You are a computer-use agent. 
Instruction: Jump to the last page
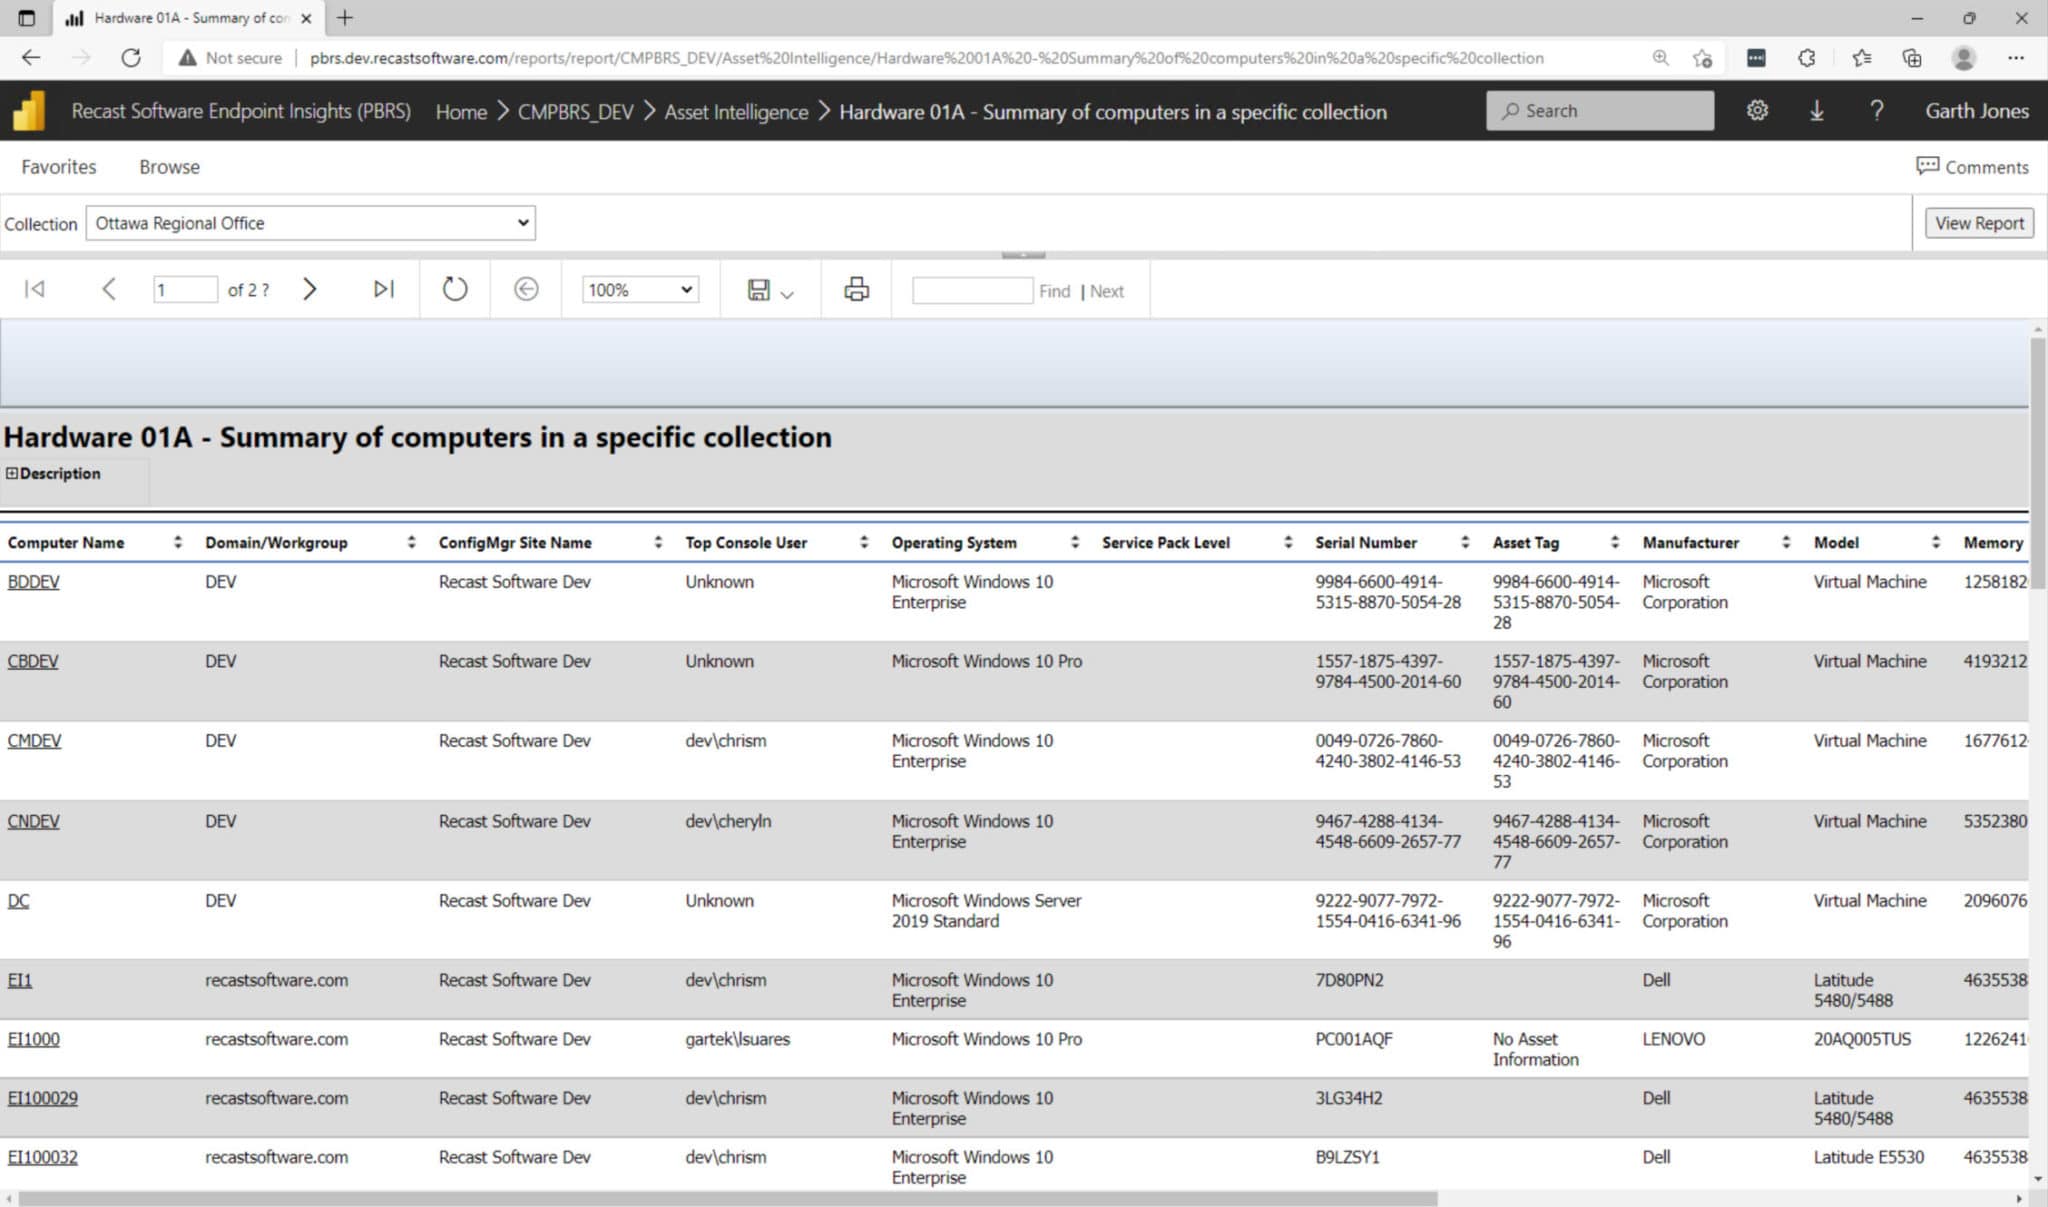pyautogui.click(x=382, y=289)
